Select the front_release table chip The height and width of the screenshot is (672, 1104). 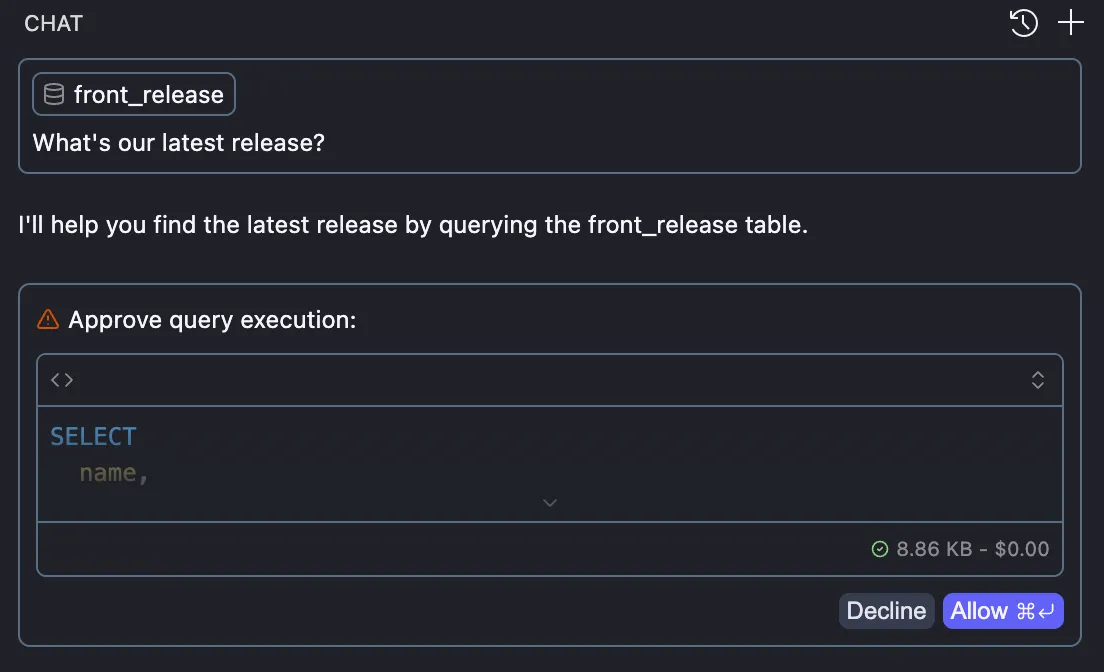(134, 95)
